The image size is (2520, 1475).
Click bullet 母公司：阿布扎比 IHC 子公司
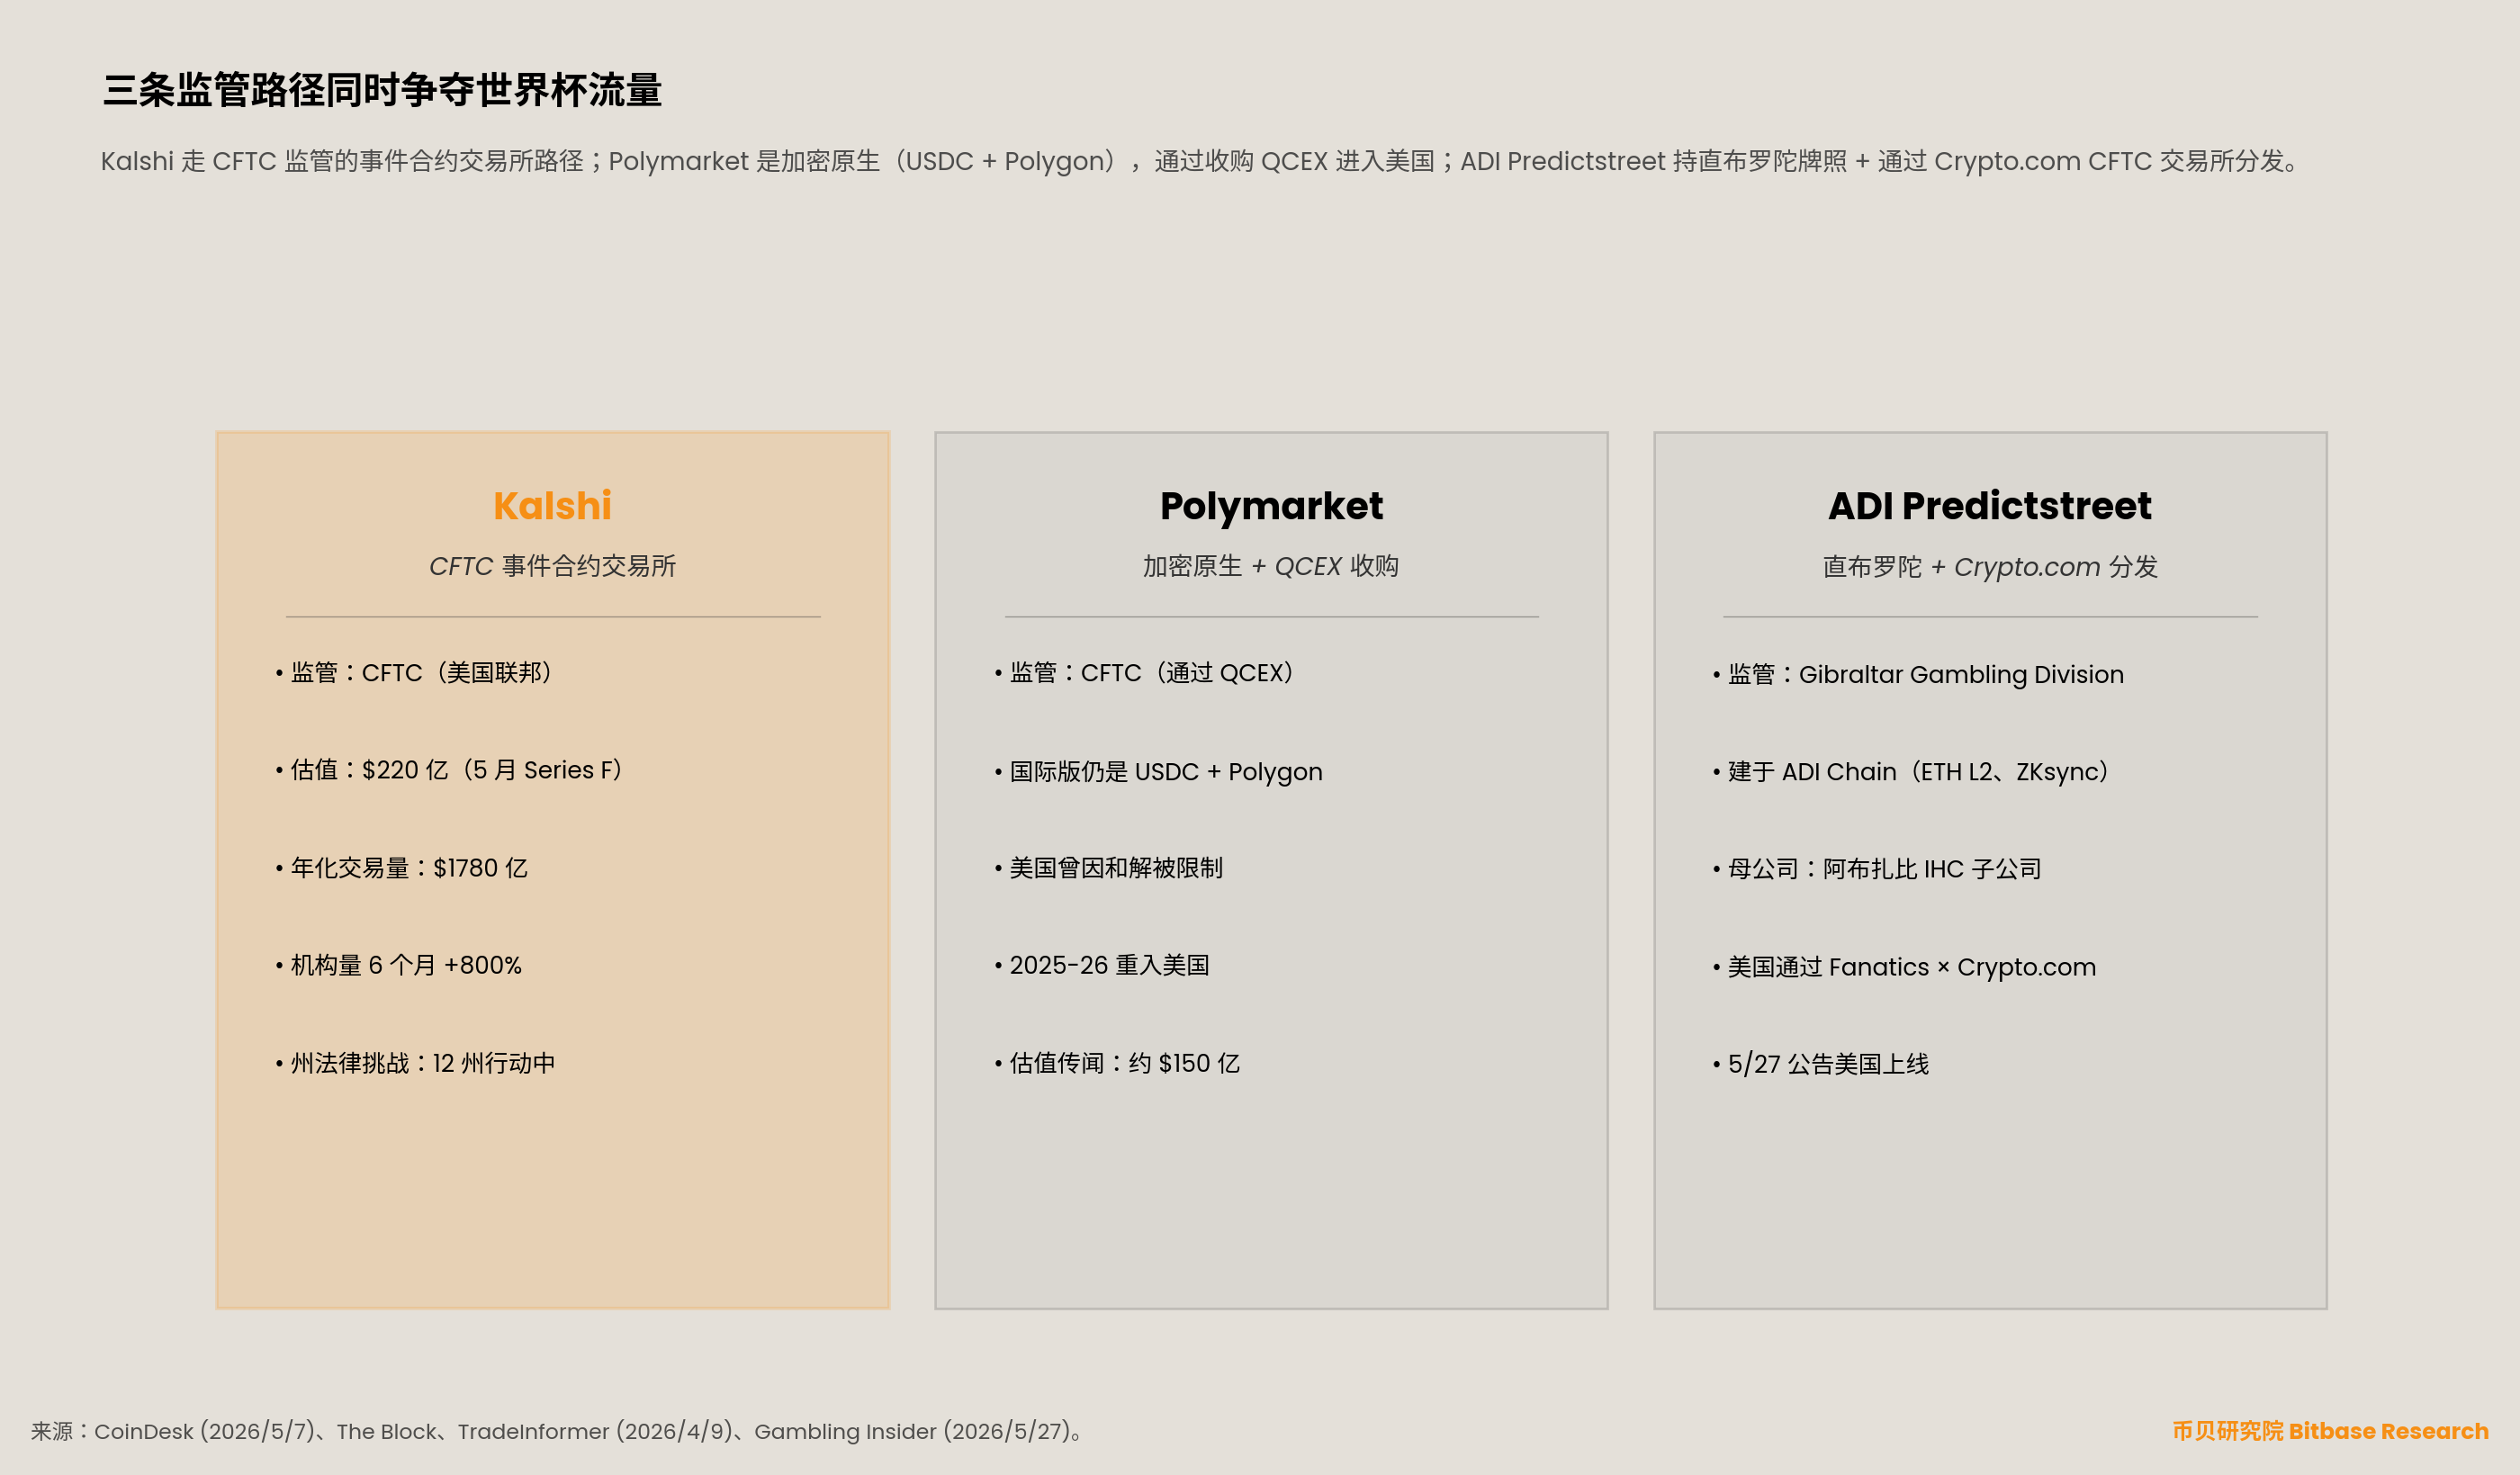(1877, 869)
